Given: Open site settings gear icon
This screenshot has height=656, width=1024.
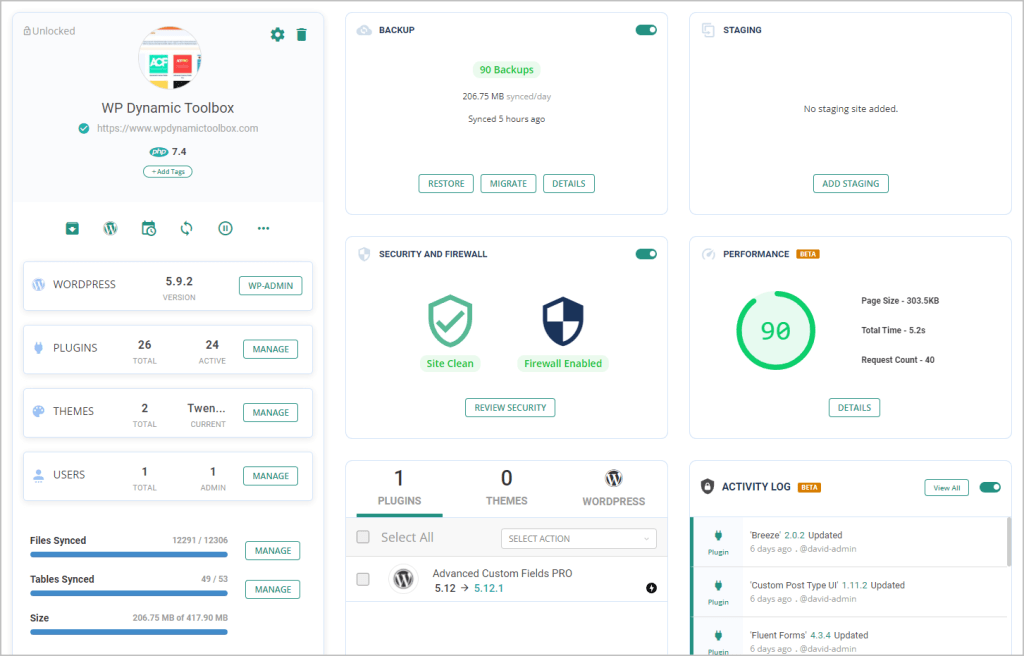Looking at the screenshot, I should (278, 35).
